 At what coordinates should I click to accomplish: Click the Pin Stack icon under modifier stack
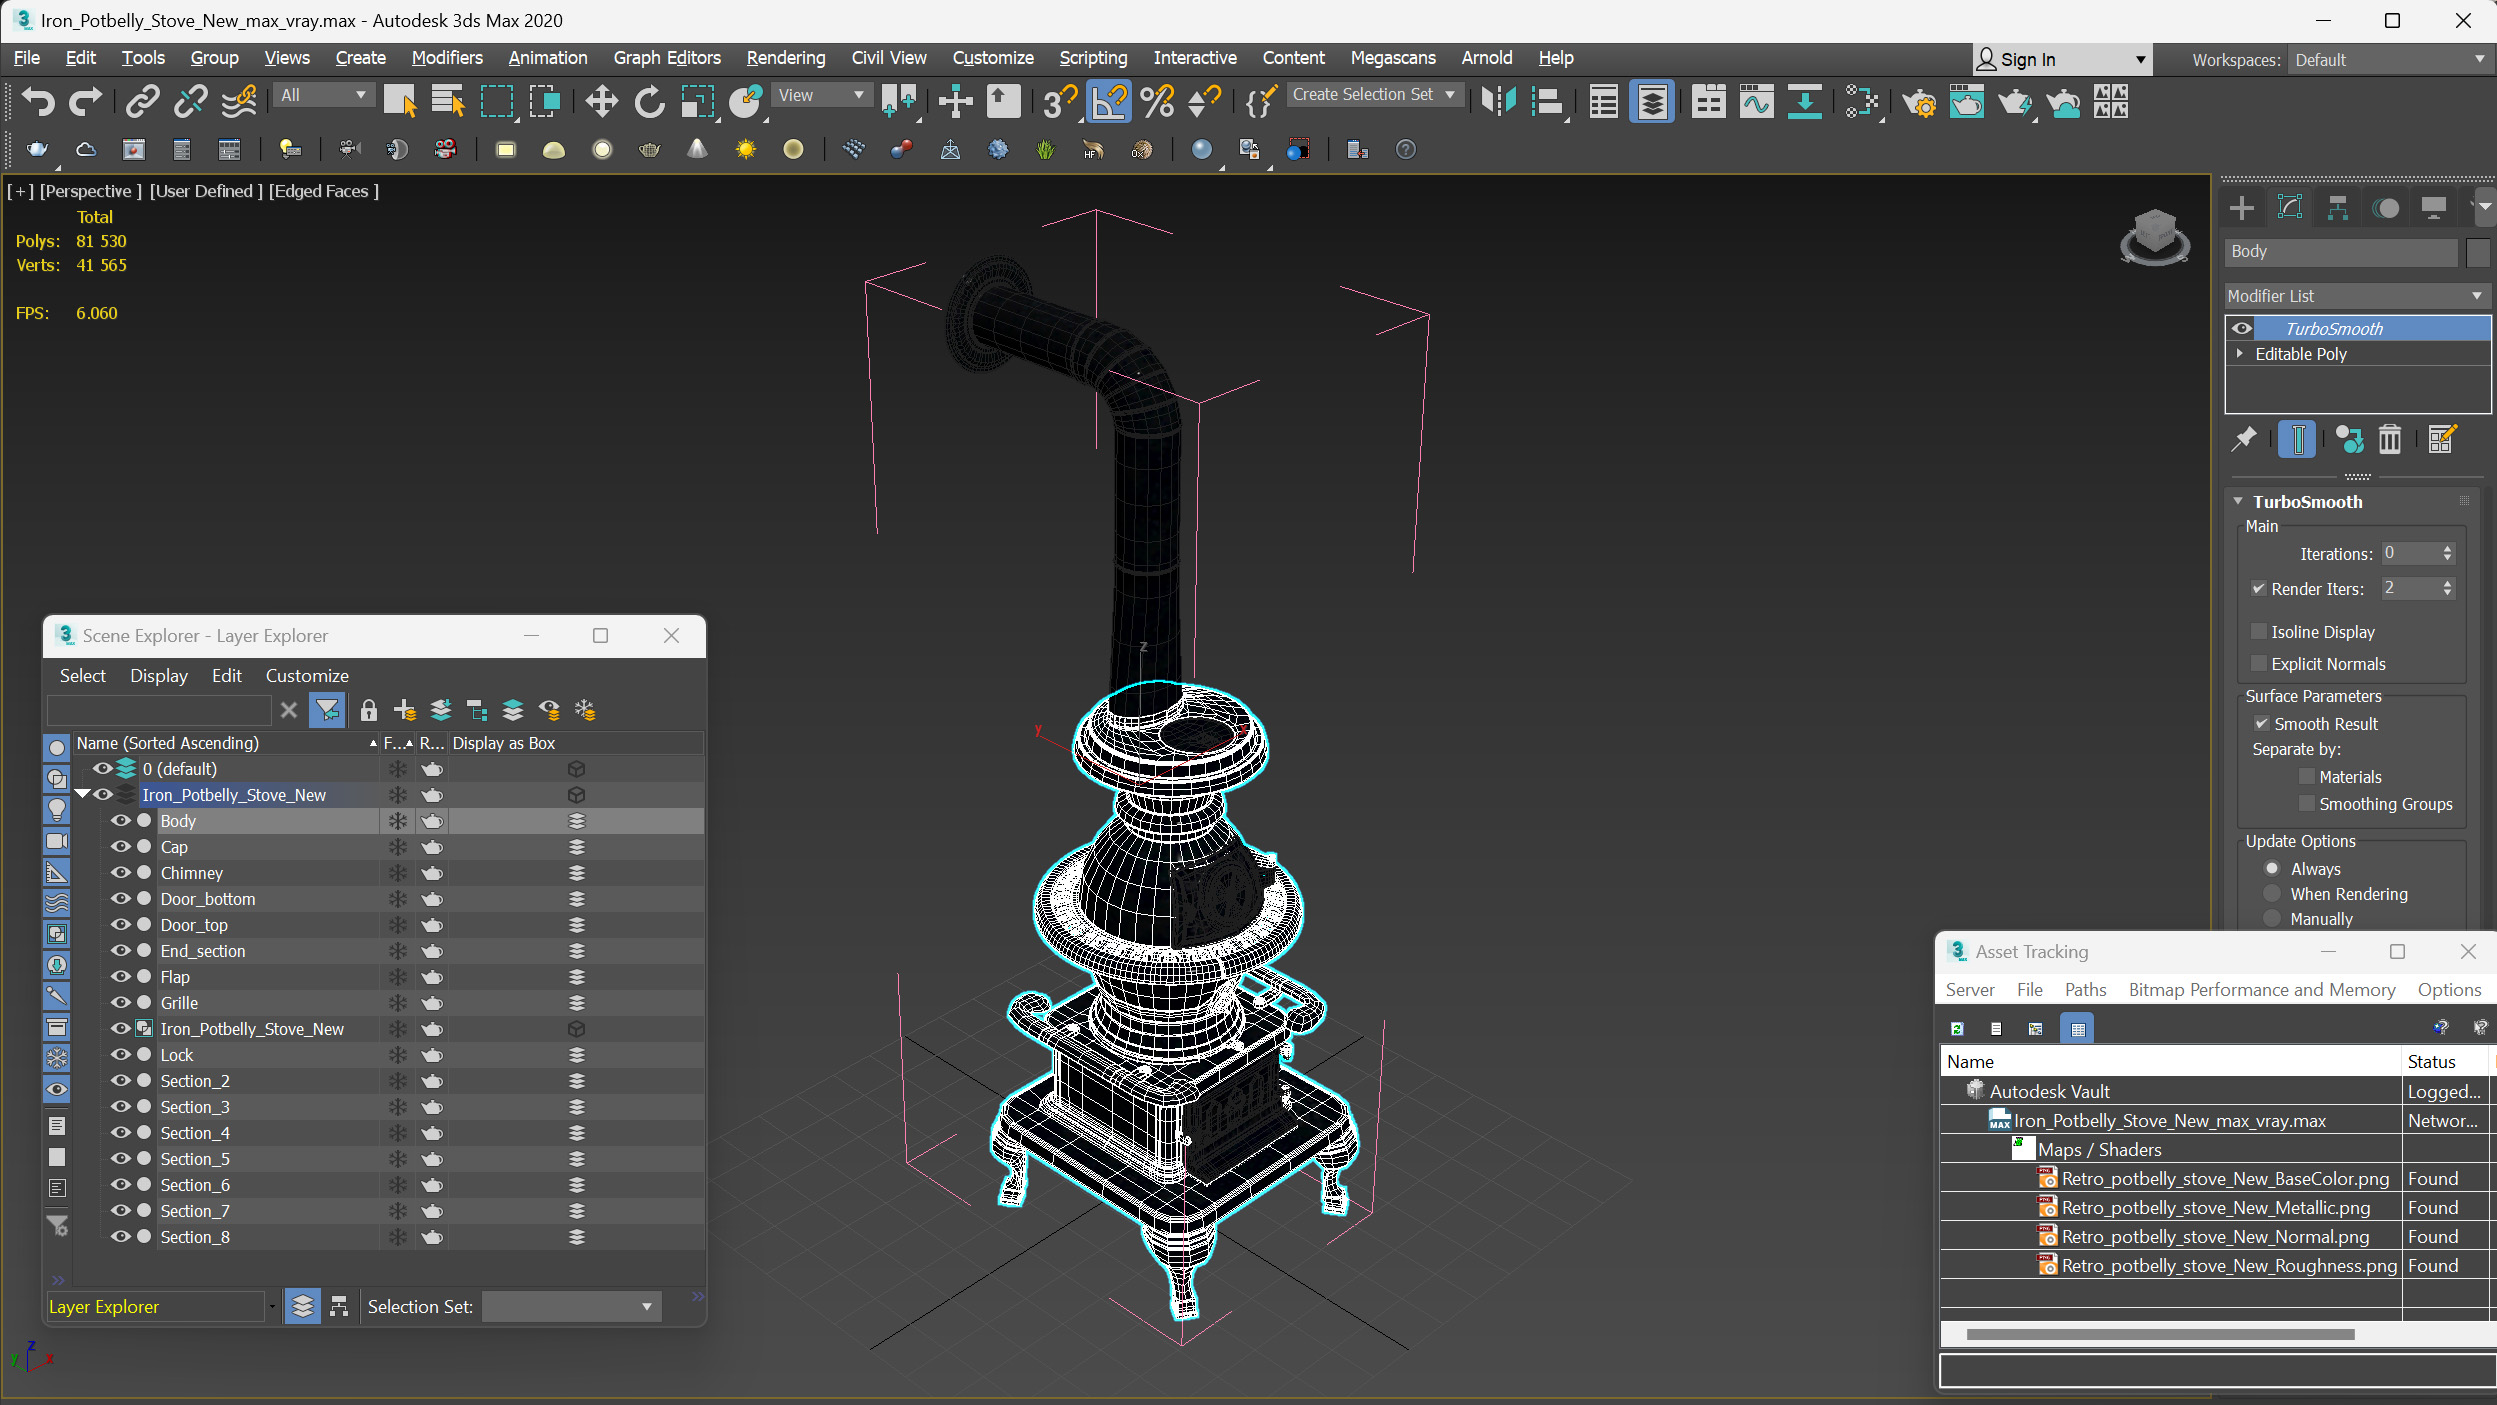(x=2243, y=439)
